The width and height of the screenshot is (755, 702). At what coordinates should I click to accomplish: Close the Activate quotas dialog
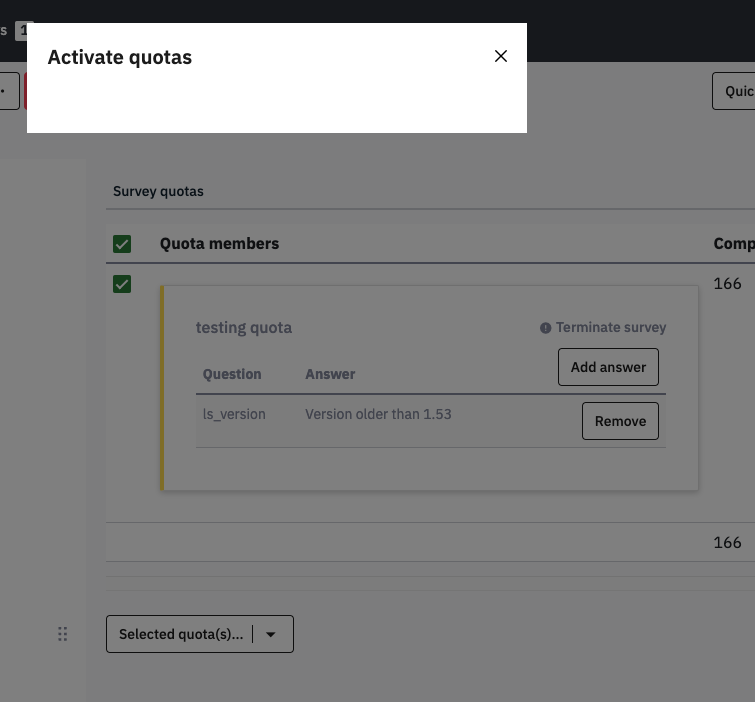click(501, 56)
